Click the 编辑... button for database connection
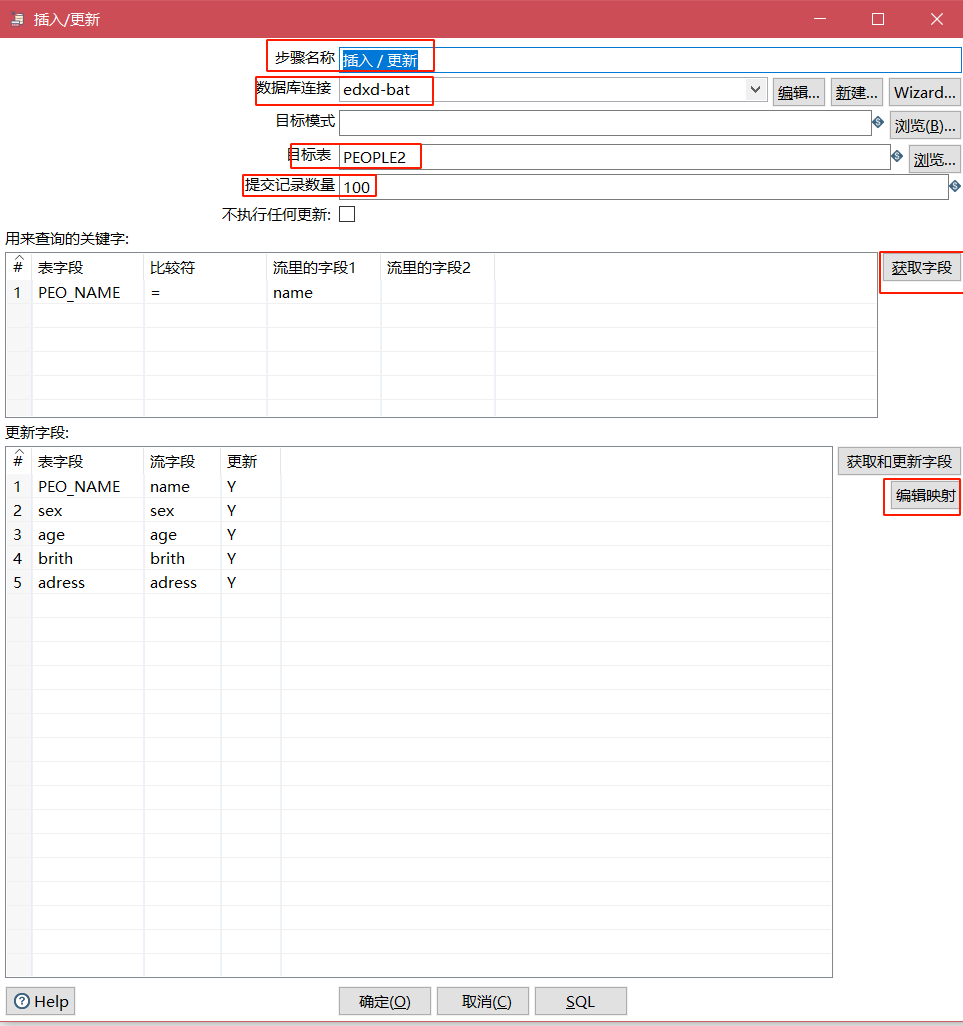The height and width of the screenshot is (1026, 963). [799, 92]
